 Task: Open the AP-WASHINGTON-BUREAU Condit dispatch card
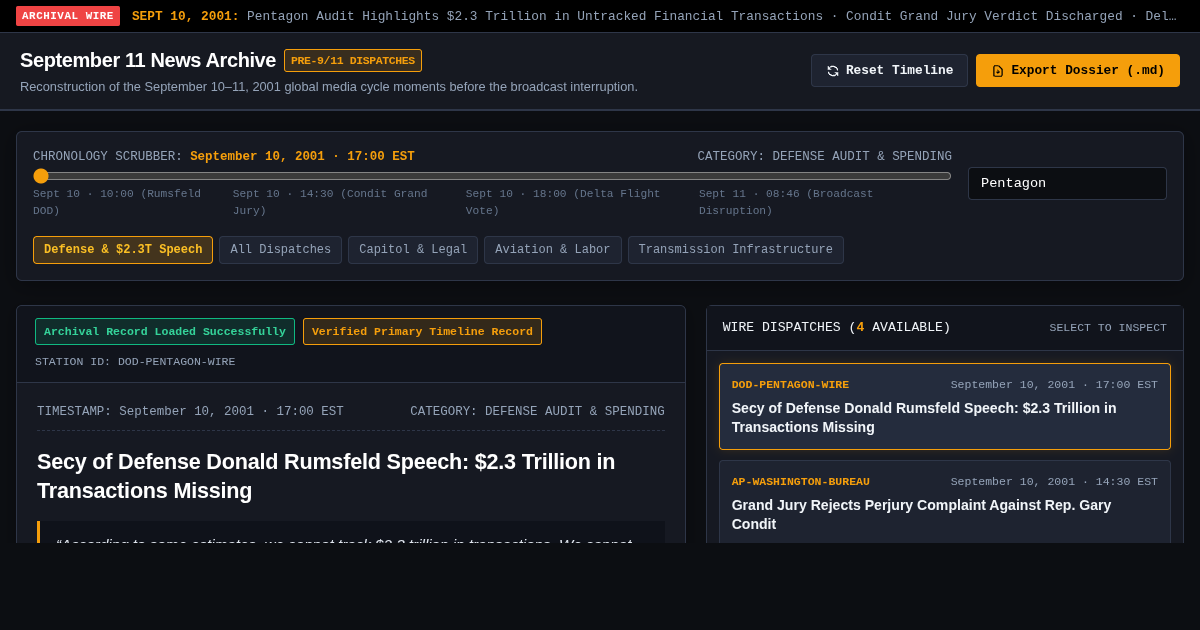pyautogui.click(x=945, y=503)
